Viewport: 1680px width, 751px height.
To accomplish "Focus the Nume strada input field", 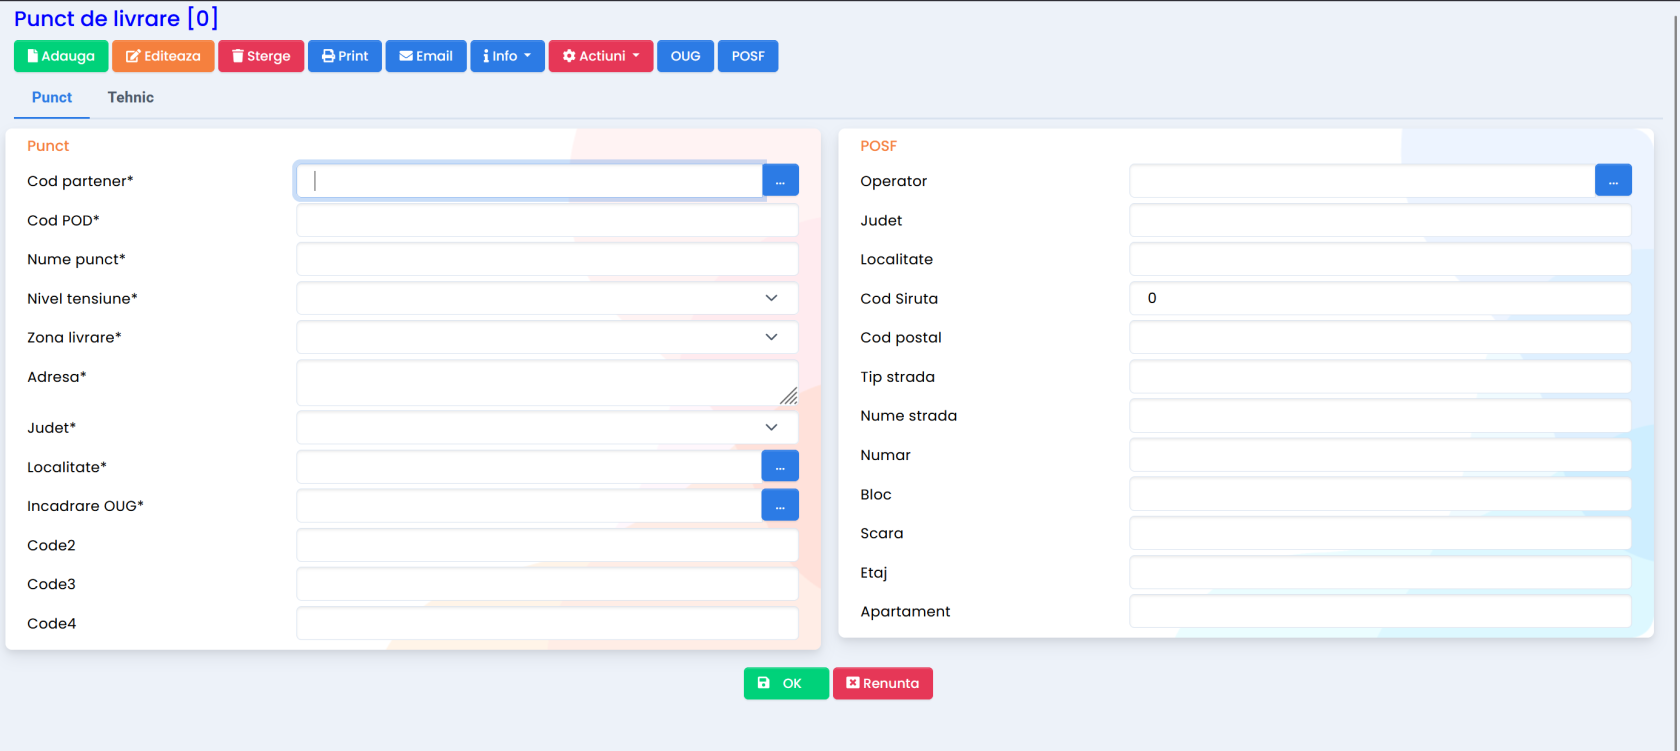I will (1380, 415).
